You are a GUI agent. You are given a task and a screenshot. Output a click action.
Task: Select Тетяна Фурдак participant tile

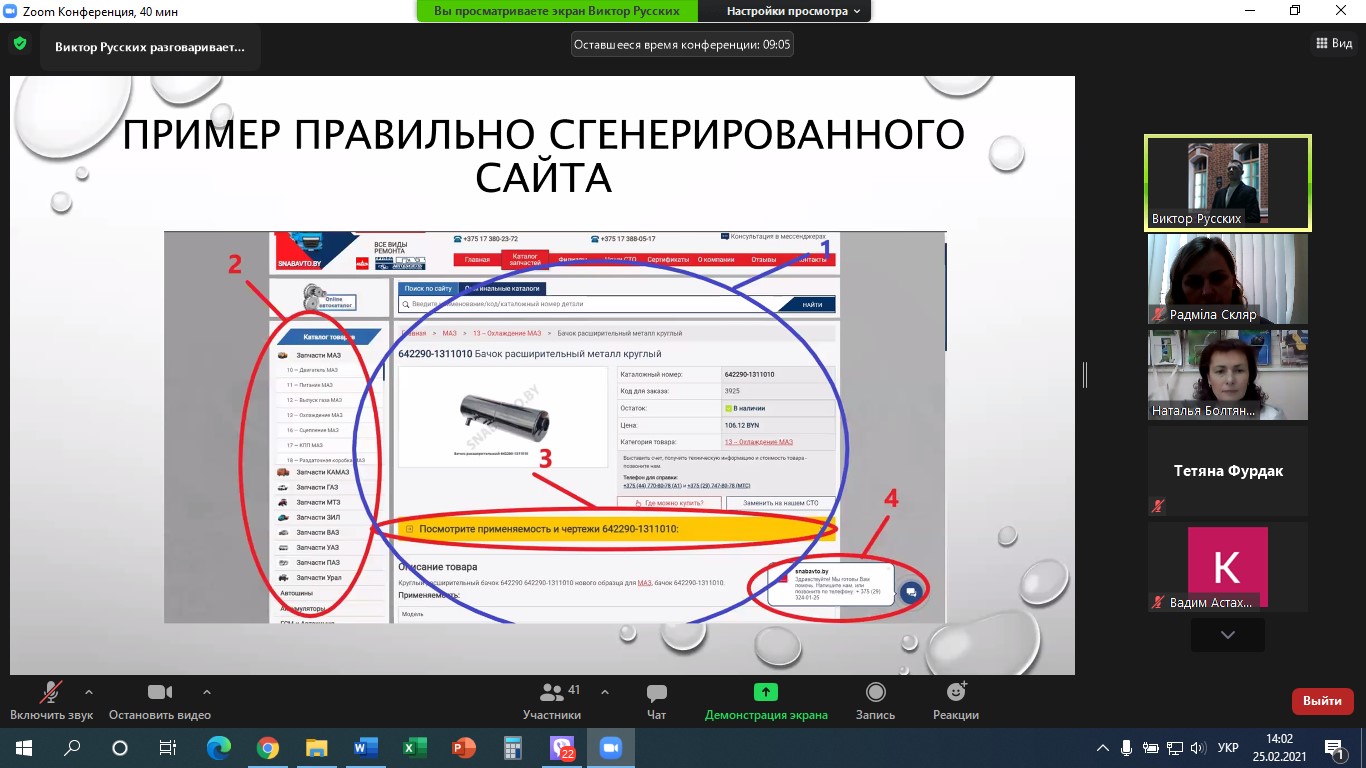1228,471
